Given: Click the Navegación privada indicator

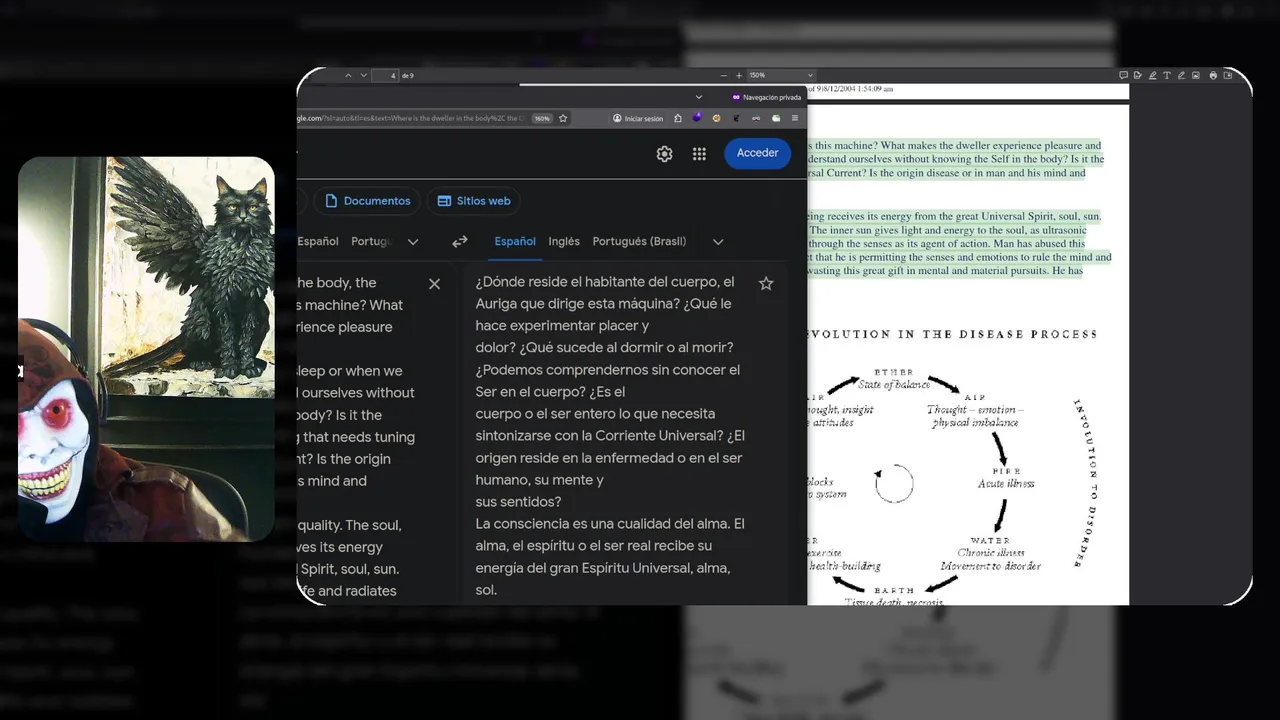Looking at the screenshot, I should coord(767,97).
